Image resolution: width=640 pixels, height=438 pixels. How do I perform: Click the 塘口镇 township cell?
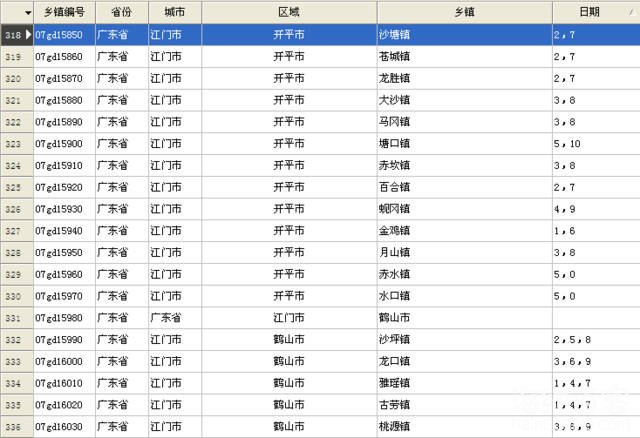pos(464,144)
